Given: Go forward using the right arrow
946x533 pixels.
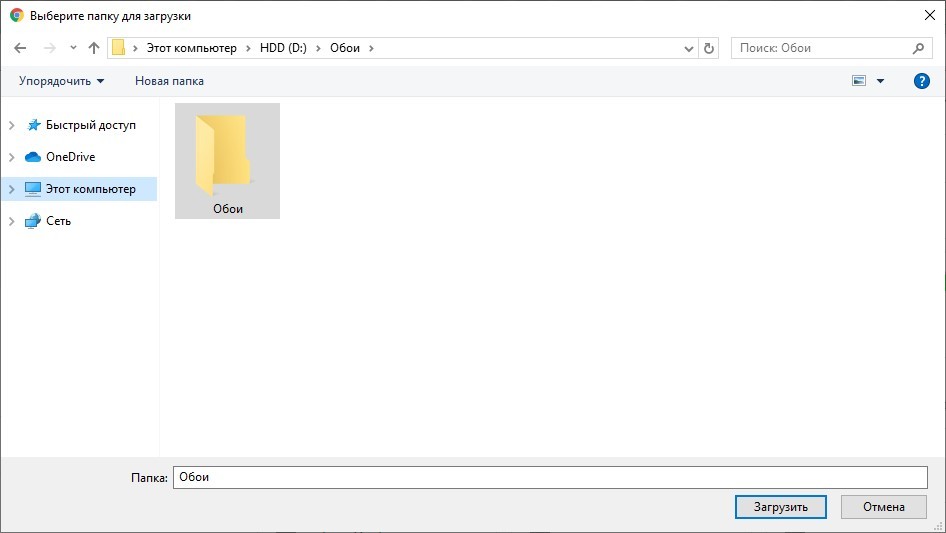Looking at the screenshot, I should [49, 48].
